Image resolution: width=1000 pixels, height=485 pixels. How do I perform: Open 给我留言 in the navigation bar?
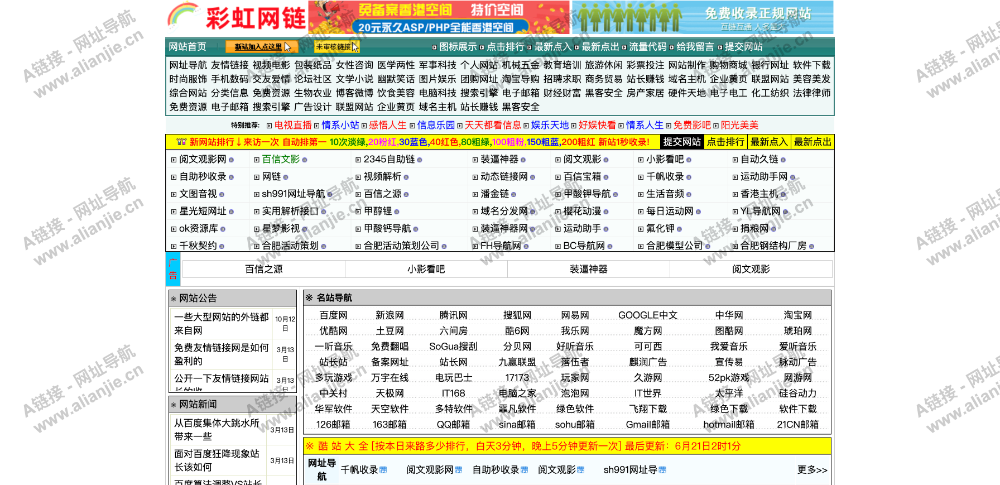(x=695, y=47)
